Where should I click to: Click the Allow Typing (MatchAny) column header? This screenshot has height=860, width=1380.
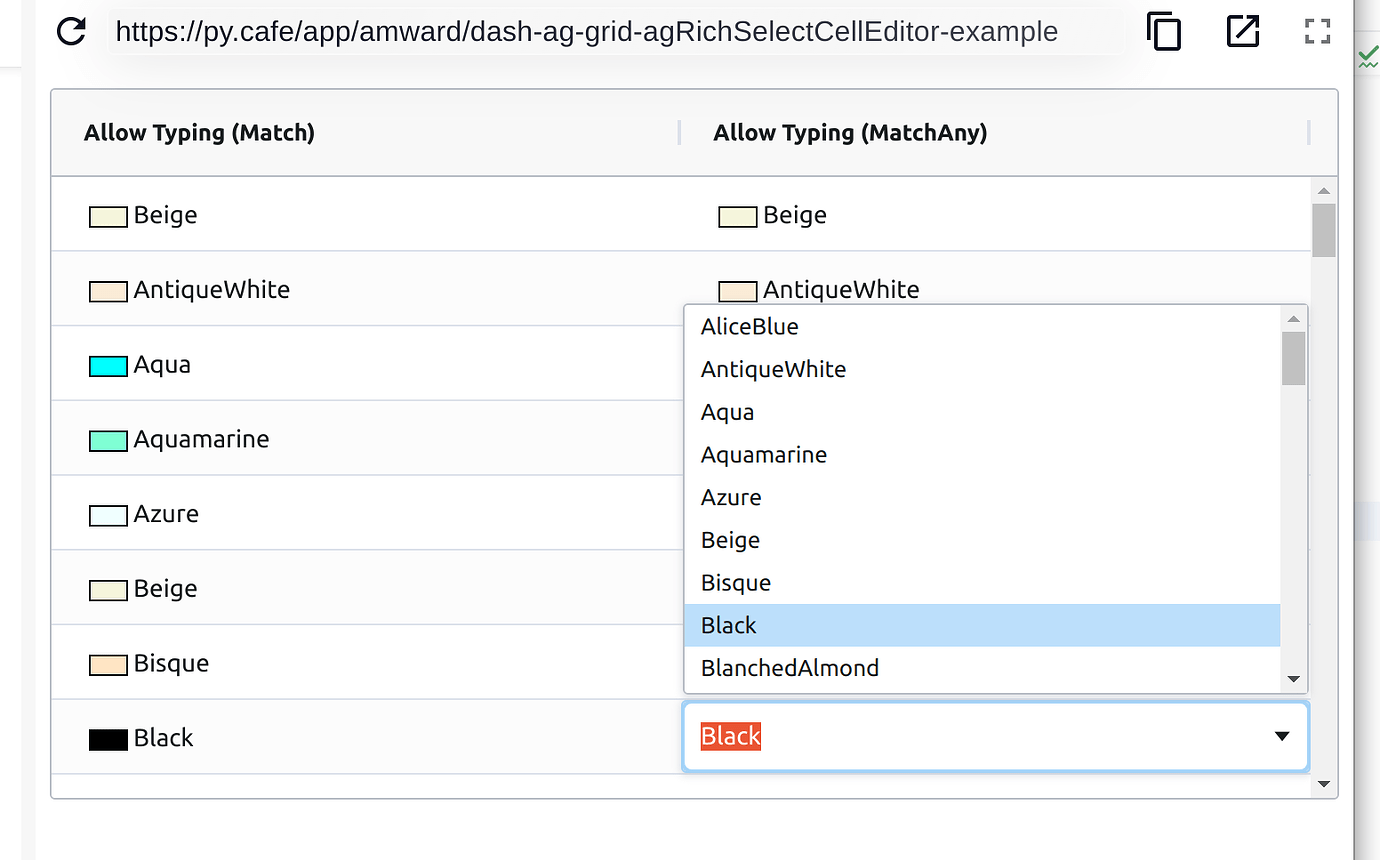point(850,132)
